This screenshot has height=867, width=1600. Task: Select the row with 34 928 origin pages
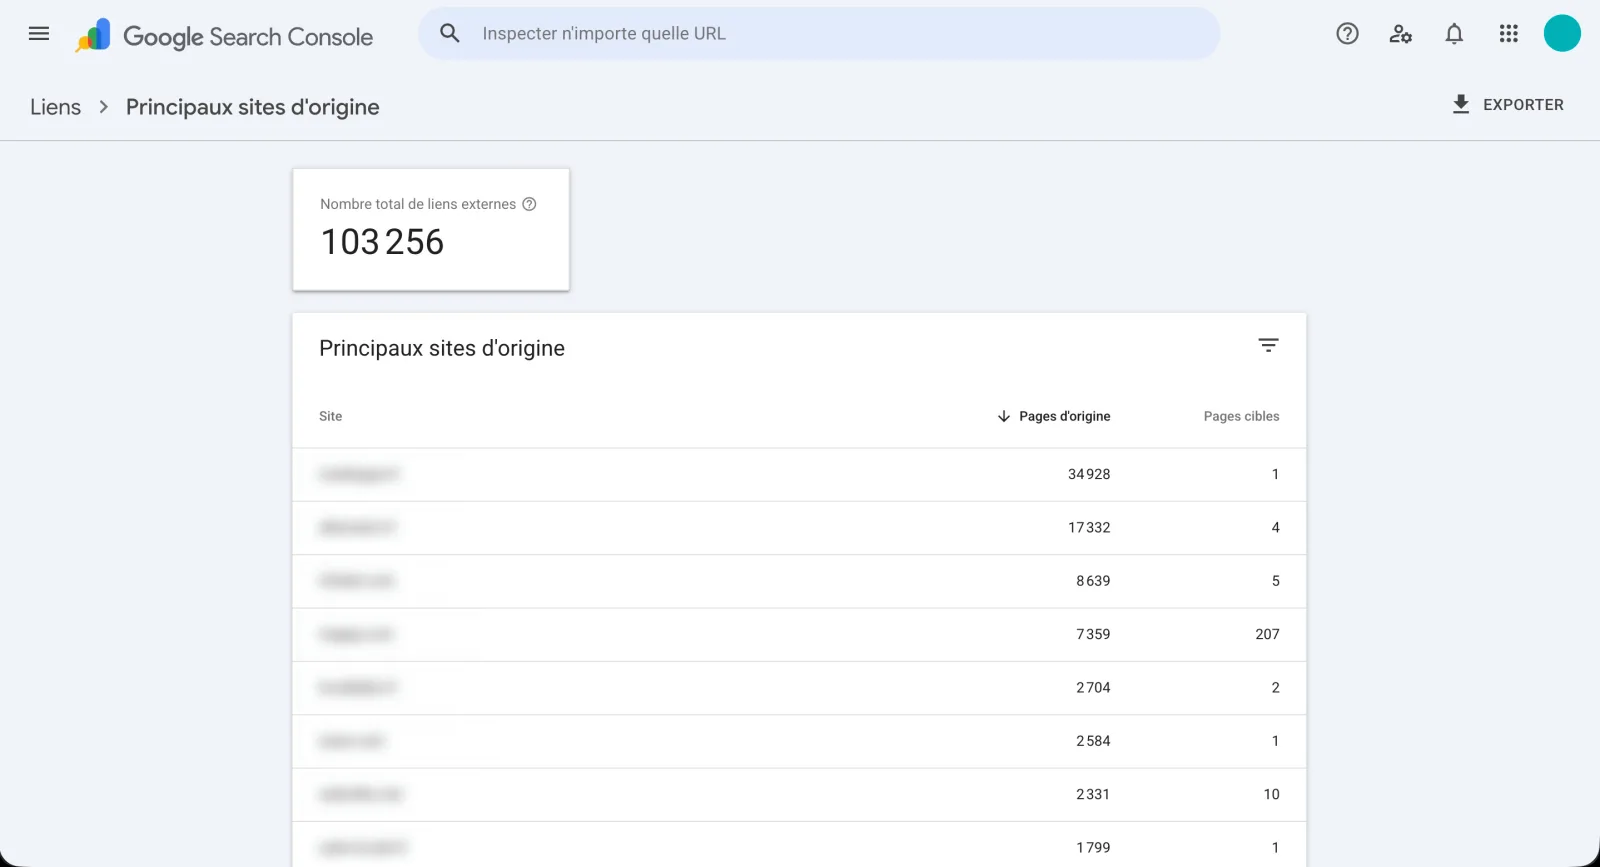[799, 474]
